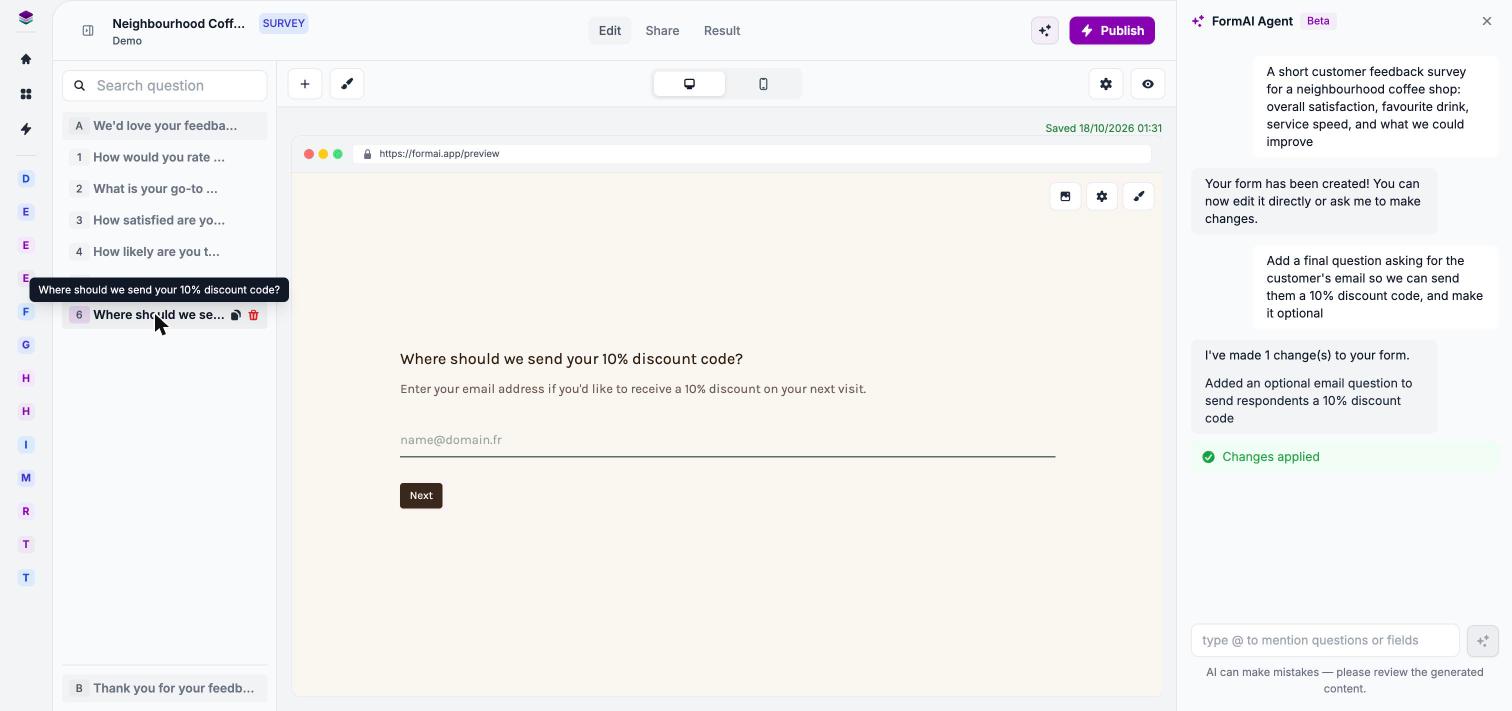Duplicate question 6 with copy icon
Screen dimensions: 1512x711
point(236,315)
